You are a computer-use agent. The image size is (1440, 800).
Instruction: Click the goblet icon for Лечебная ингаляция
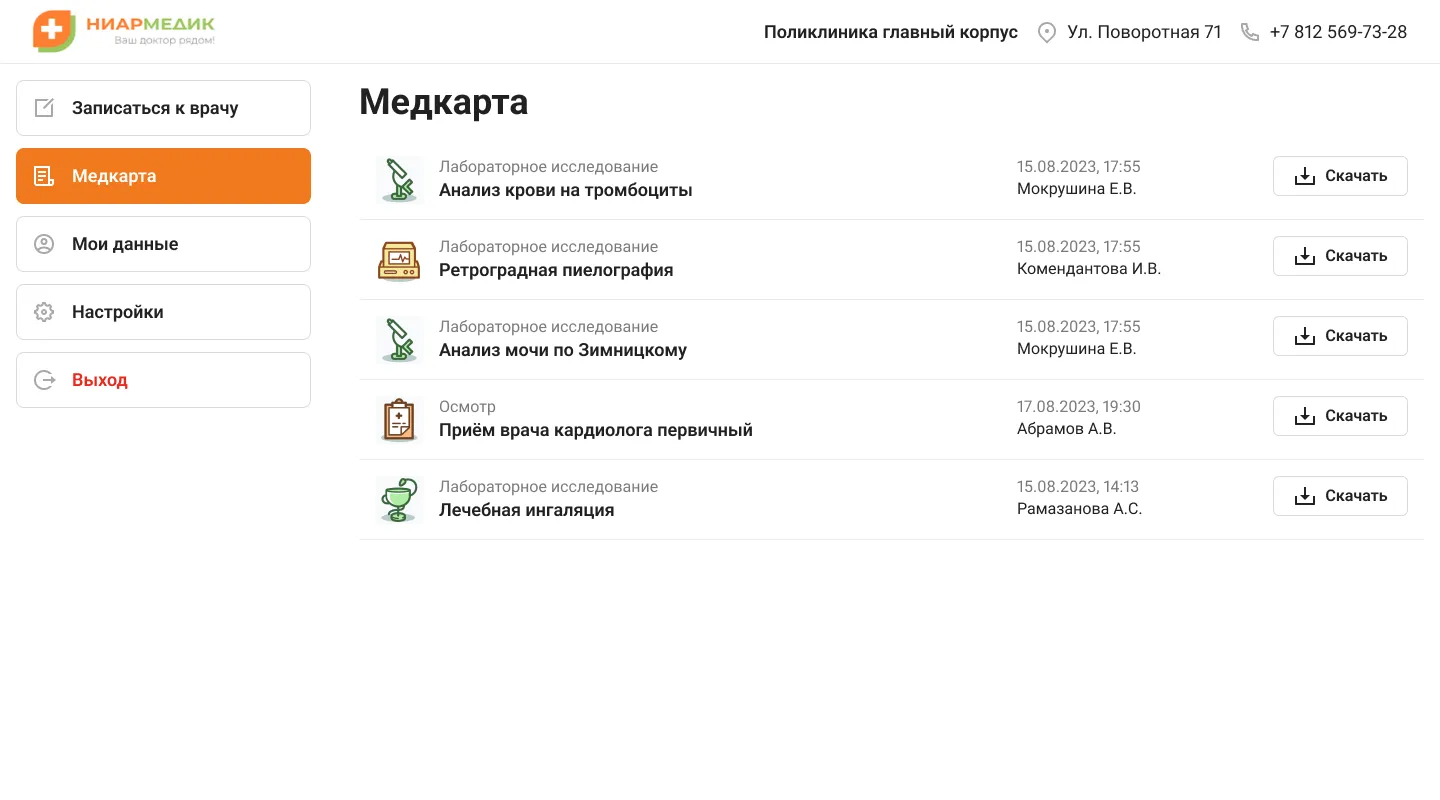click(399, 500)
